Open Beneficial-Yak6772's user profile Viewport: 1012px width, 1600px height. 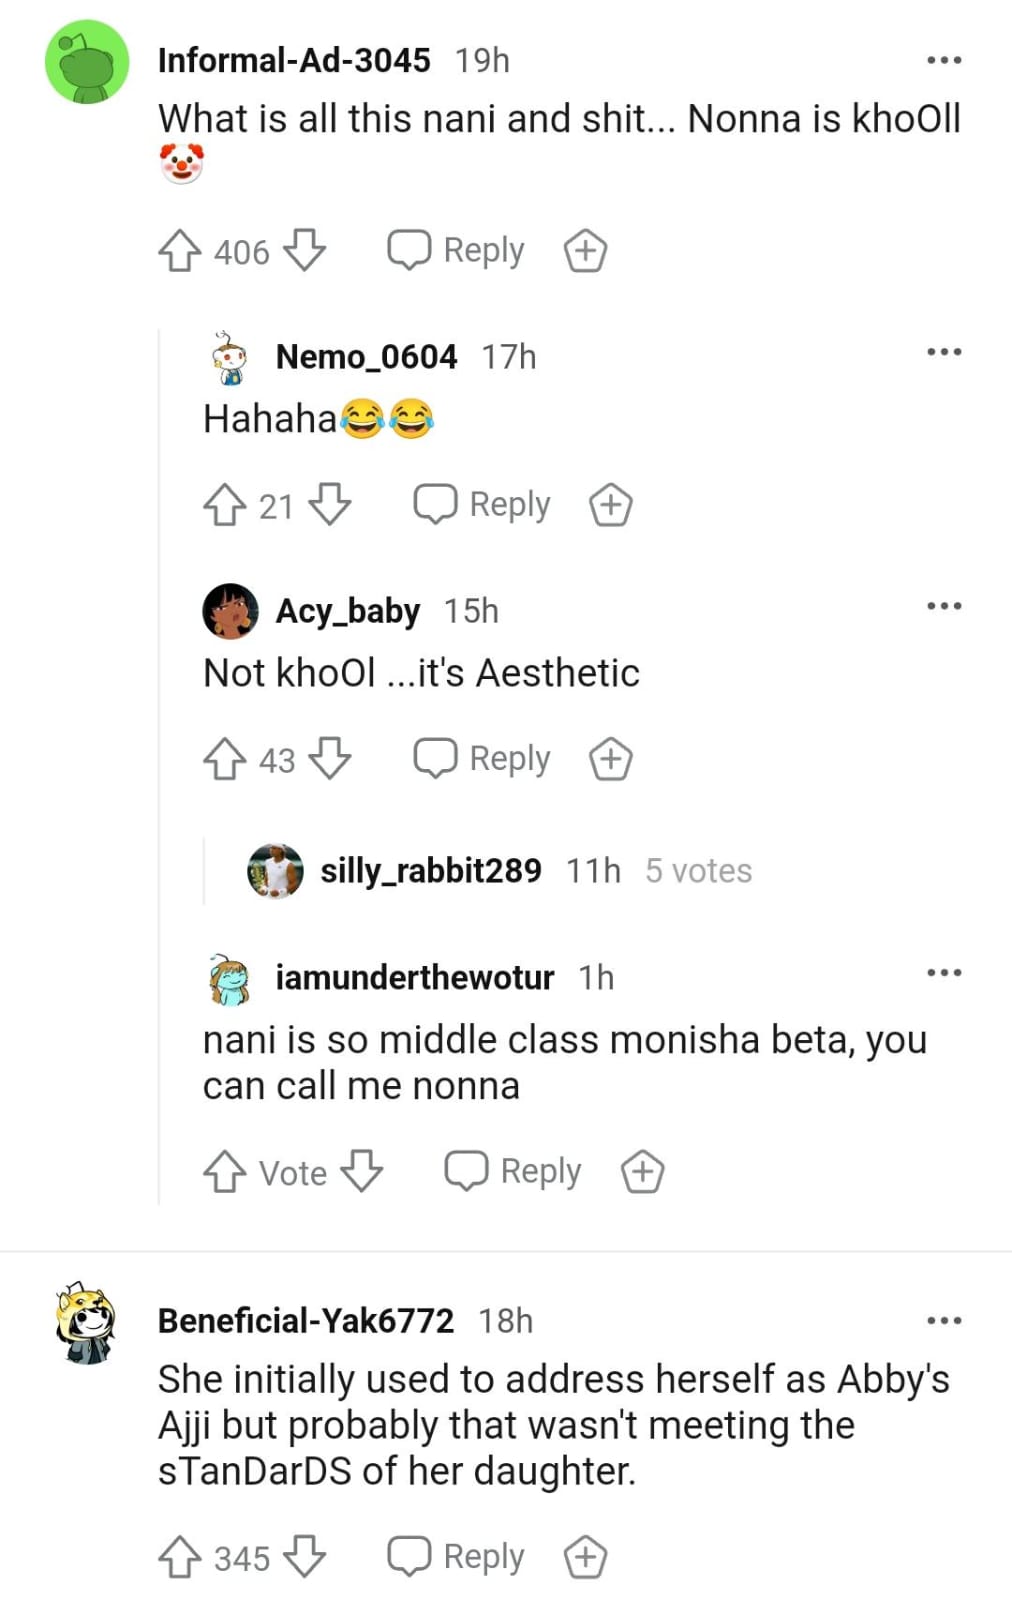pos(305,1320)
